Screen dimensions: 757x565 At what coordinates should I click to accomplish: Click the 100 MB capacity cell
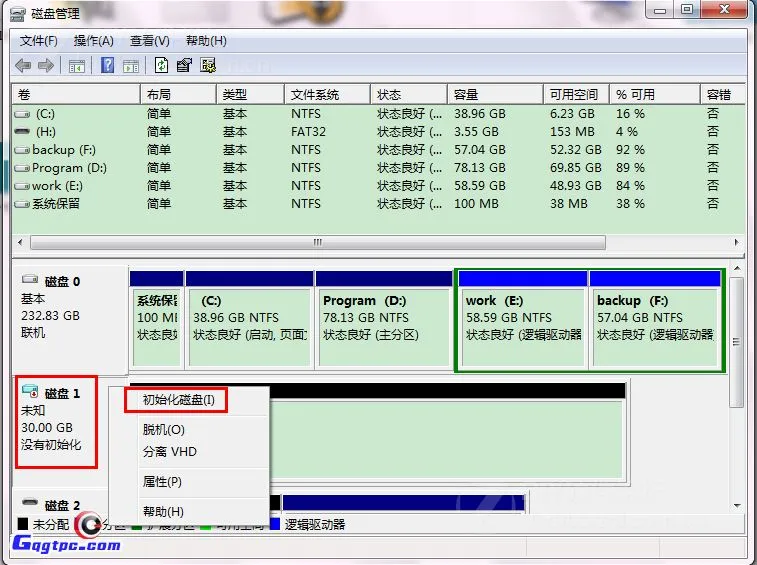pyautogui.click(x=476, y=204)
